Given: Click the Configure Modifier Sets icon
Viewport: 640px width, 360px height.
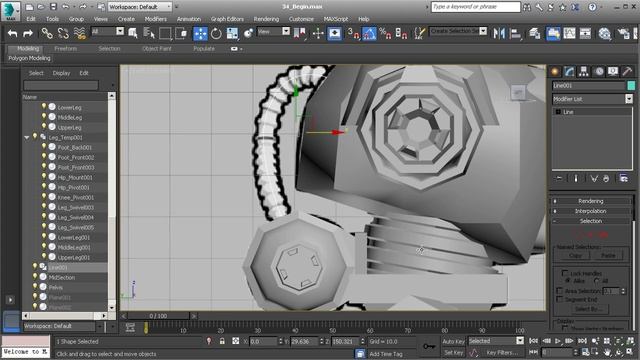Looking at the screenshot, I should [x=624, y=178].
